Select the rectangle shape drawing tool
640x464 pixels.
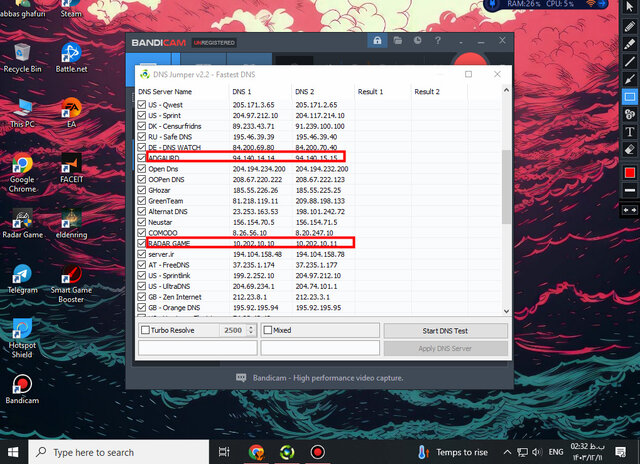(x=630, y=97)
